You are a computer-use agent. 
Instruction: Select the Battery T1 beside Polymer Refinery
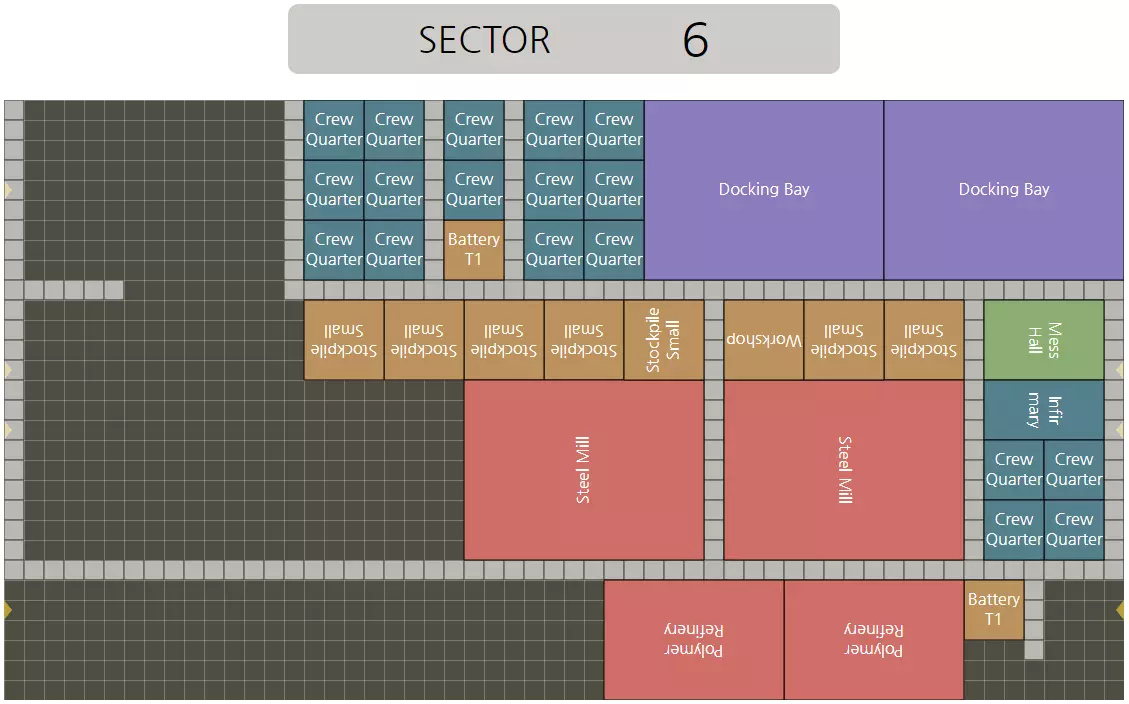click(994, 609)
